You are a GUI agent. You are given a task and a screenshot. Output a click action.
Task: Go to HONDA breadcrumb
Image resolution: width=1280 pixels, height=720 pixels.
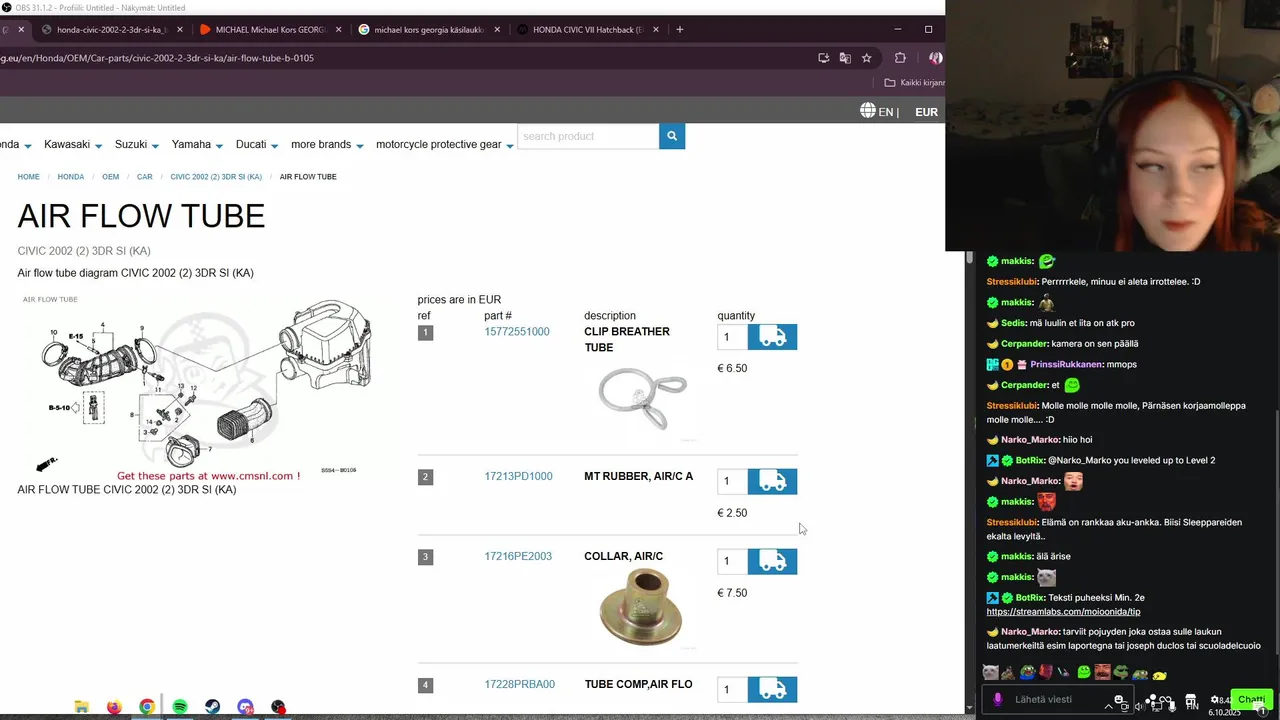pos(71,177)
